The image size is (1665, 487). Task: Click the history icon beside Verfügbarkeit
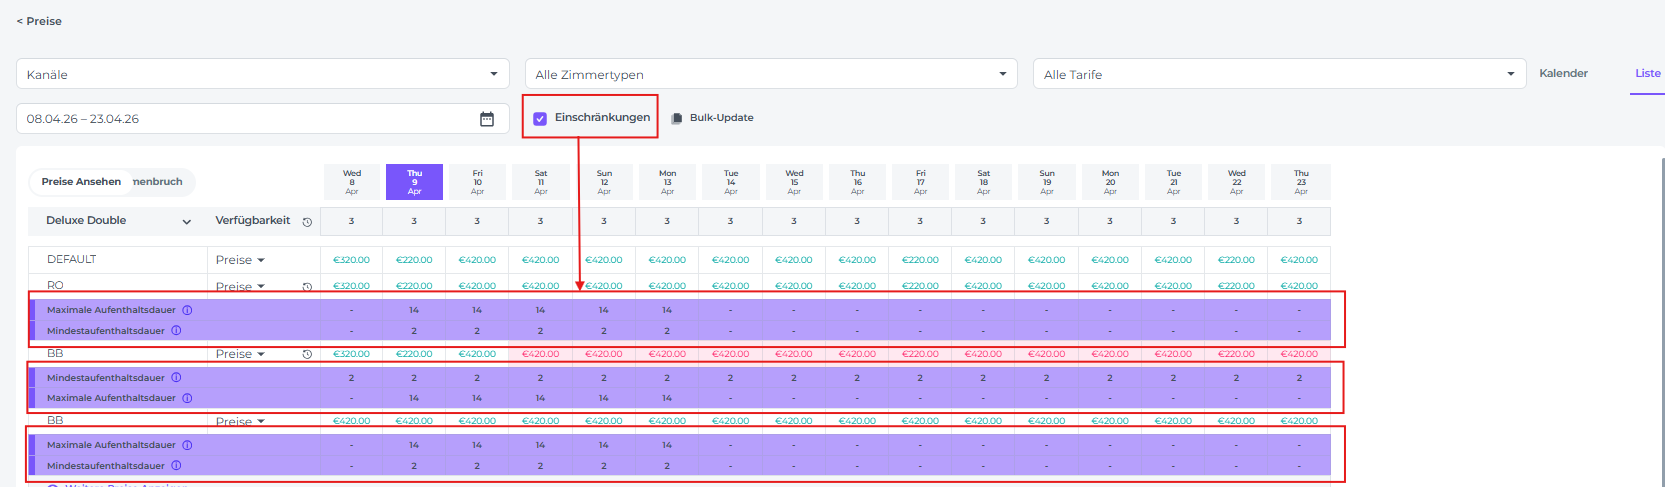(x=307, y=222)
